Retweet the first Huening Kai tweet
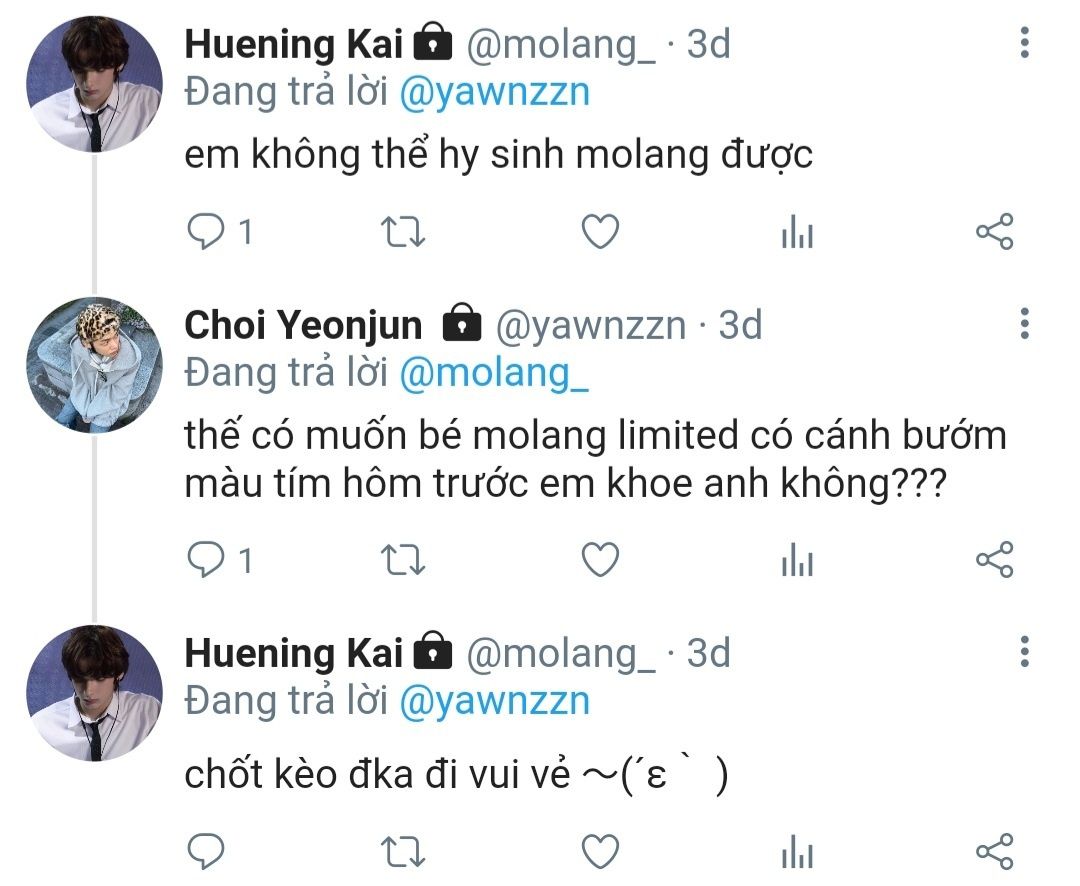The height and width of the screenshot is (886, 1080). click(x=405, y=233)
